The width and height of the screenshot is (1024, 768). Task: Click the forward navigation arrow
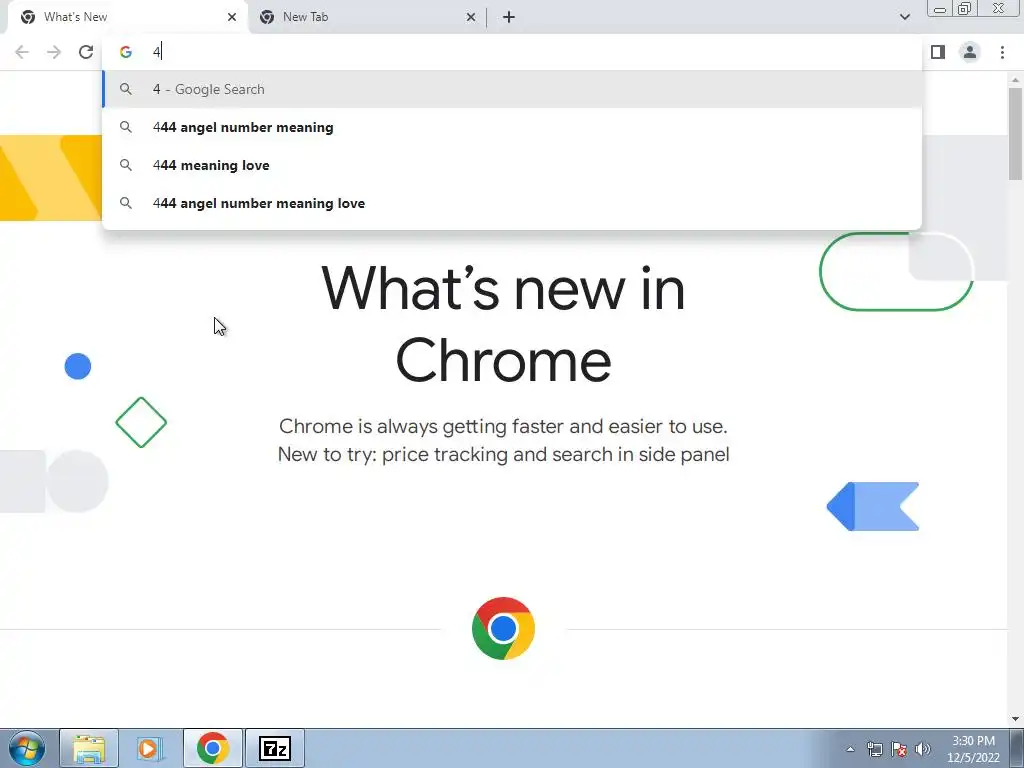pos(54,52)
